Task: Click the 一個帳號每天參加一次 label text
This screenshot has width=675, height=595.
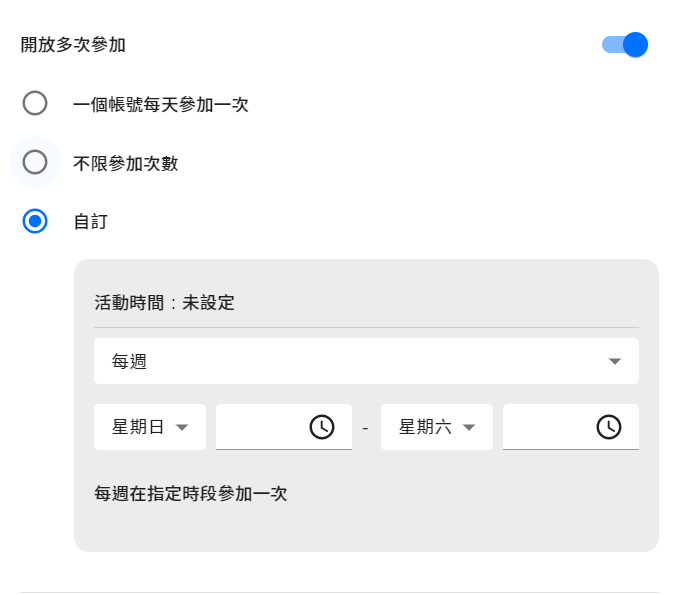Action: pyautogui.click(x=160, y=104)
